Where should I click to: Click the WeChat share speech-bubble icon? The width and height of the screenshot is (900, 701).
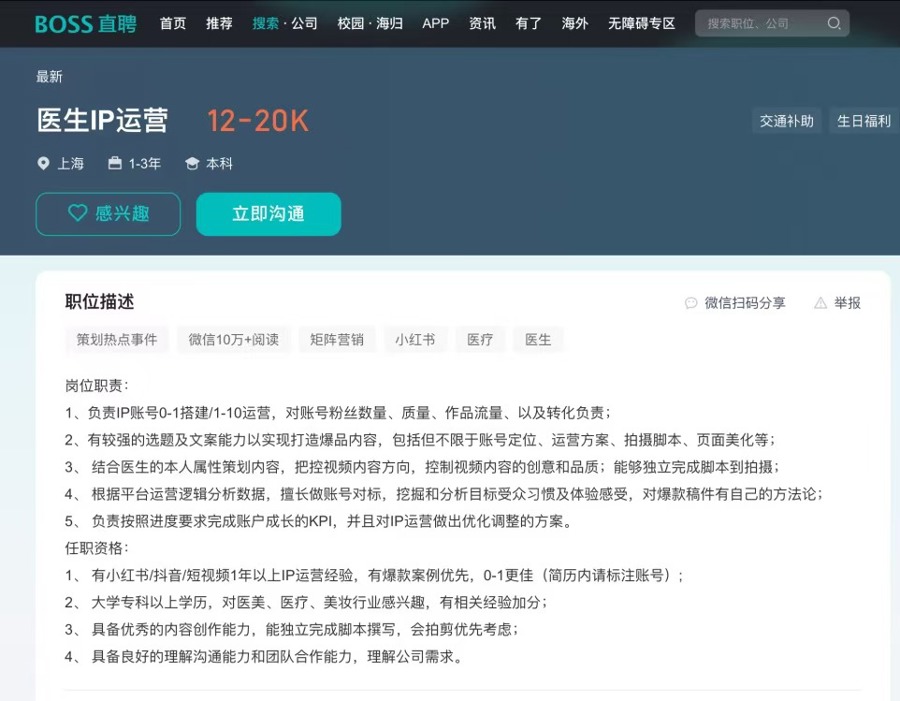pyautogui.click(x=690, y=303)
